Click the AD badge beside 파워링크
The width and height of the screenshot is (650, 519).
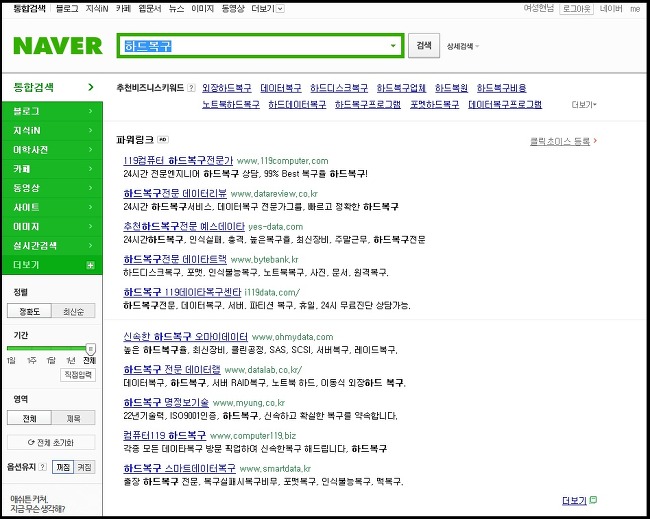pos(163,140)
